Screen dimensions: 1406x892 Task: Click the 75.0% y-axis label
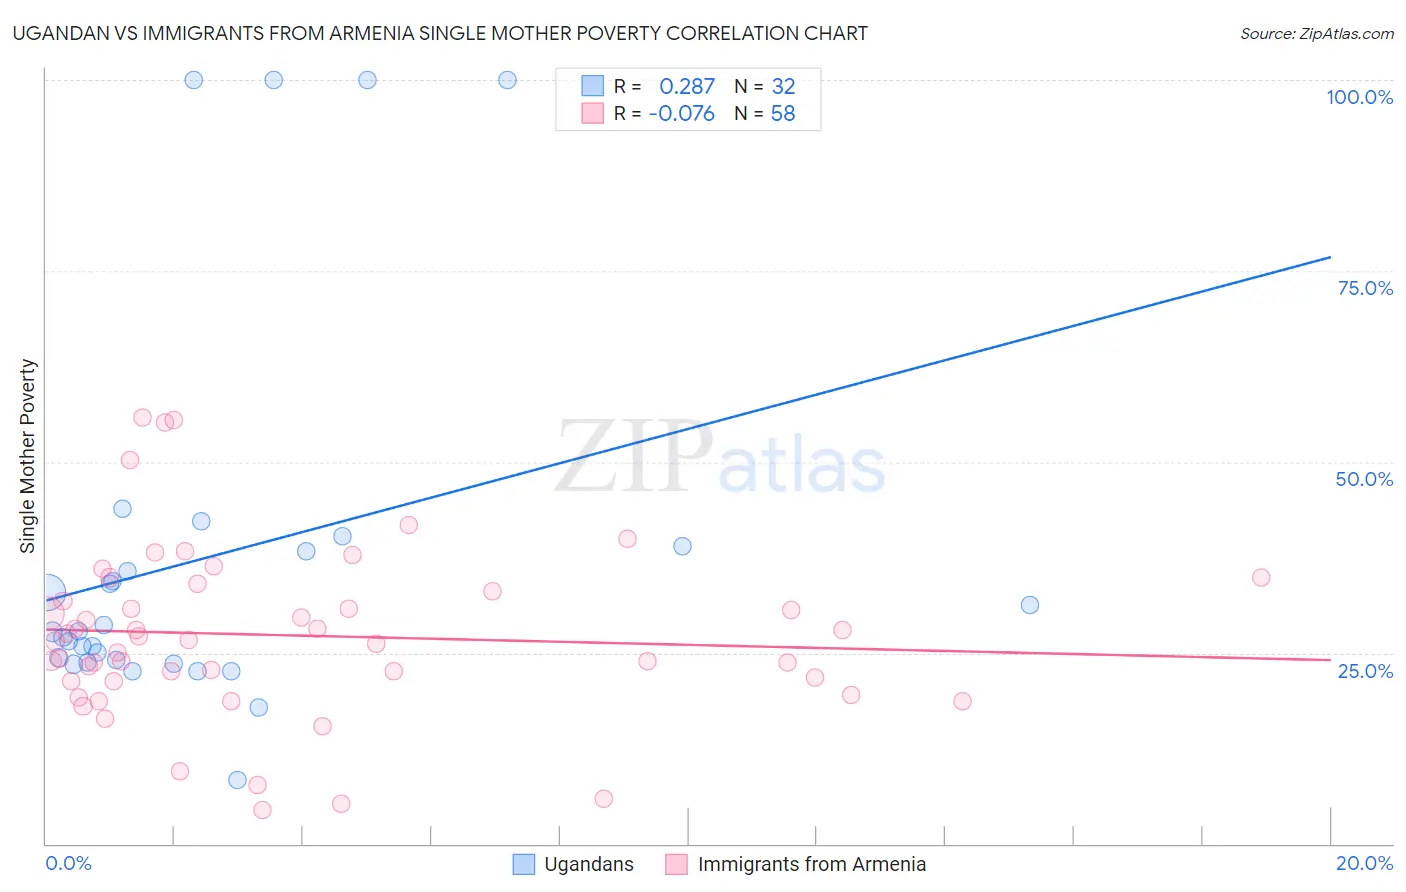1365,288
